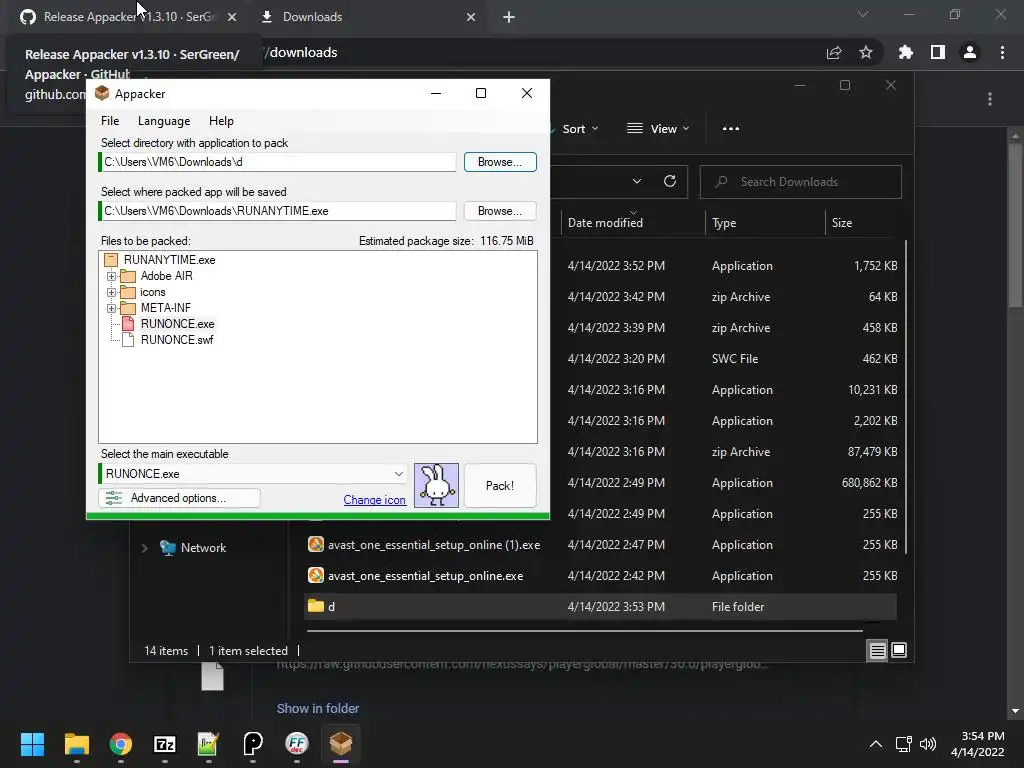The height and width of the screenshot is (768, 1024).
Task: Browse for the packed app save location
Action: (x=500, y=211)
